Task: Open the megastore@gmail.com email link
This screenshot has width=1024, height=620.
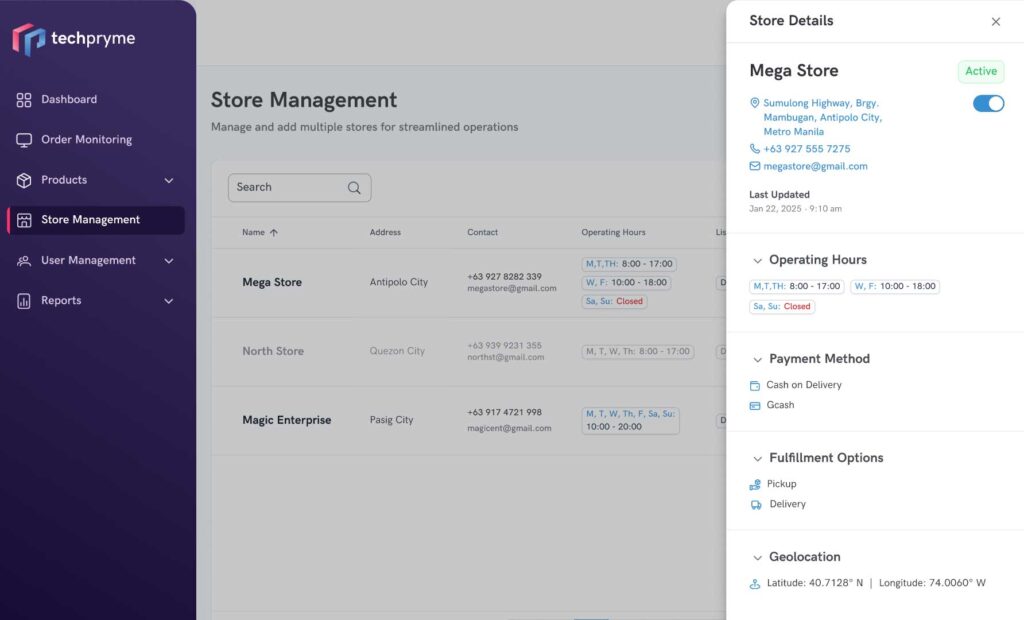Action: pyautogui.click(x=815, y=167)
